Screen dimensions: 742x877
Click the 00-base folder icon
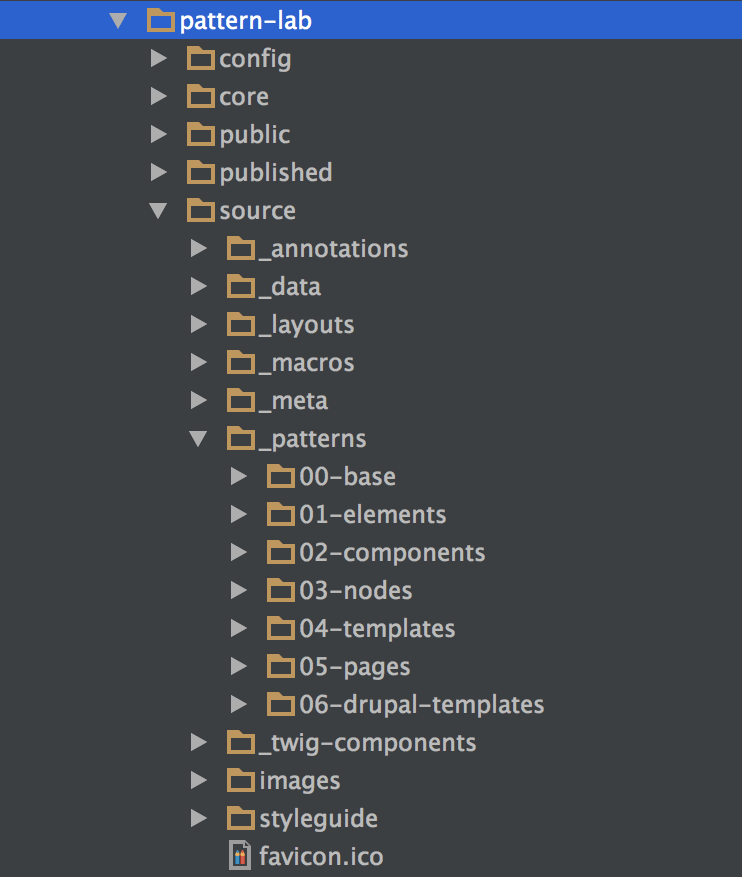pyautogui.click(x=281, y=476)
